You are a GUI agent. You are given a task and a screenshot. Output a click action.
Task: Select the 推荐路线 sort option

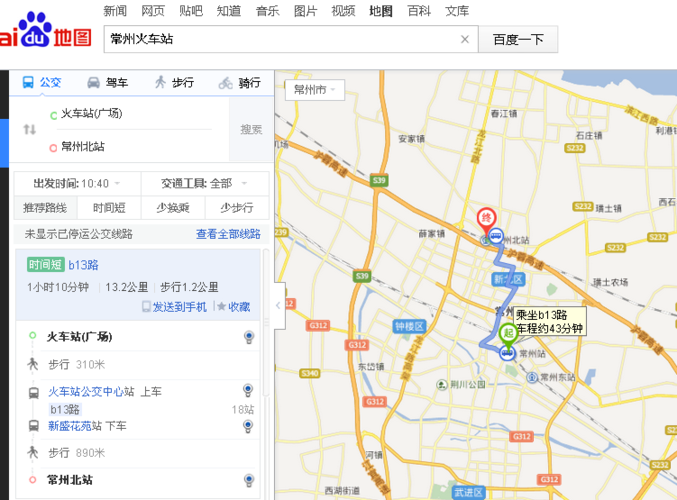pyautogui.click(x=45, y=208)
